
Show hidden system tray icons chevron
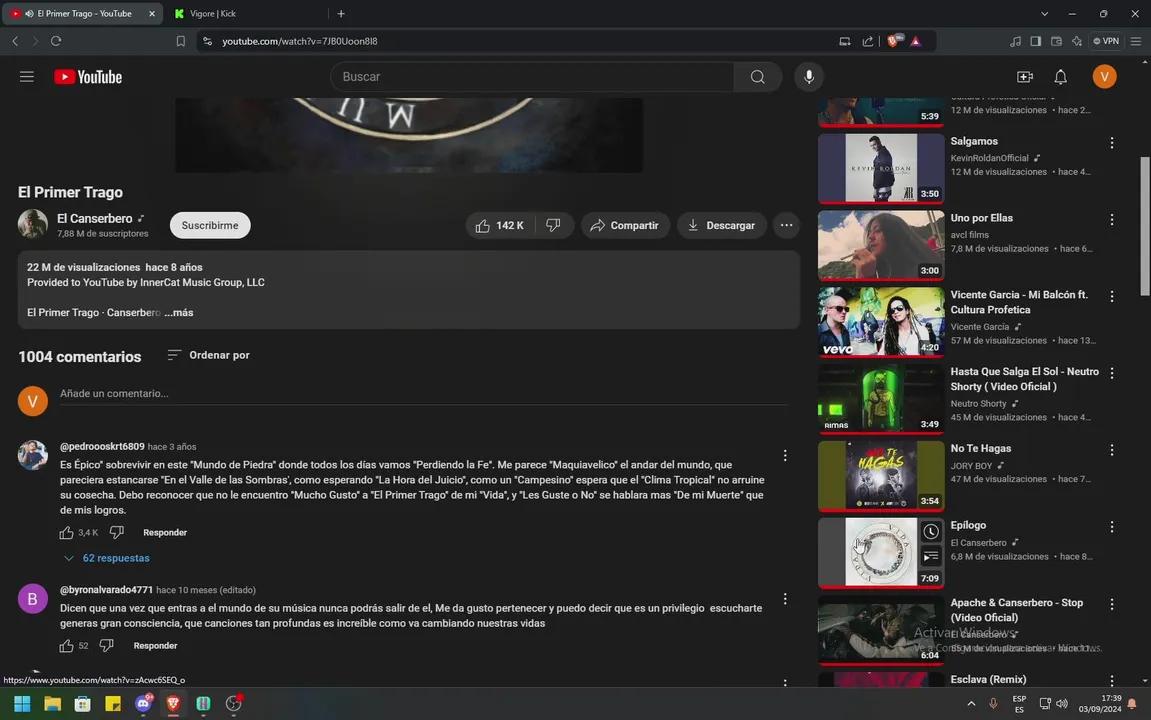click(971, 704)
